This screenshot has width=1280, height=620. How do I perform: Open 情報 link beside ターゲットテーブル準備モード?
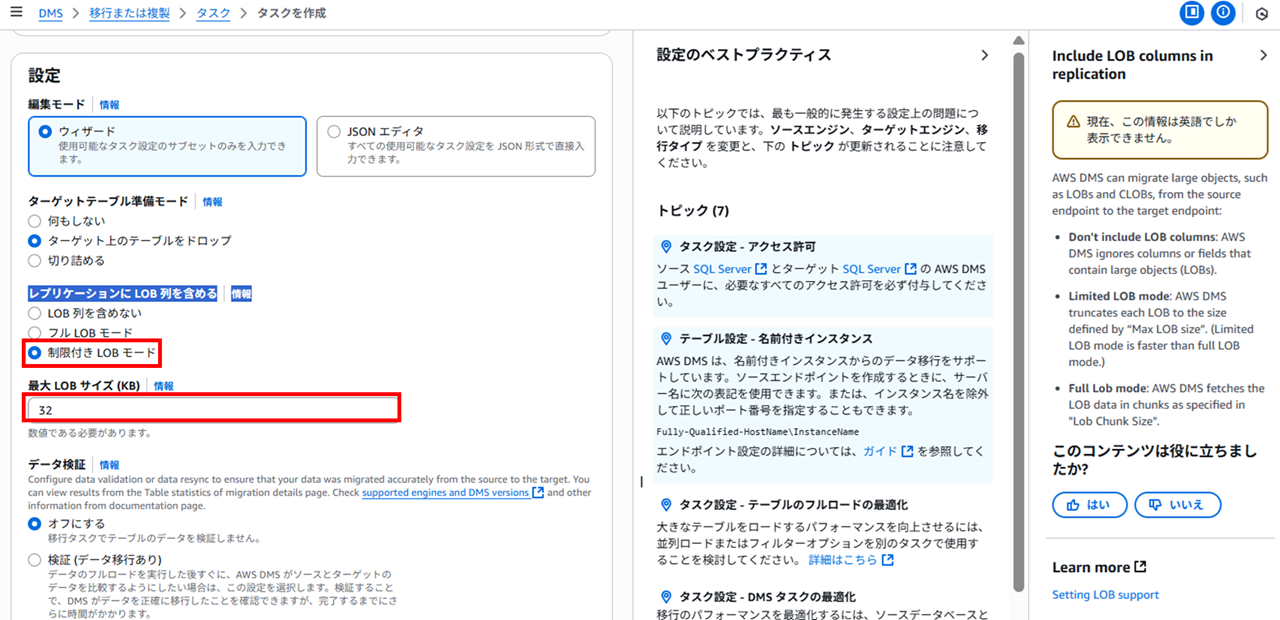(213, 201)
